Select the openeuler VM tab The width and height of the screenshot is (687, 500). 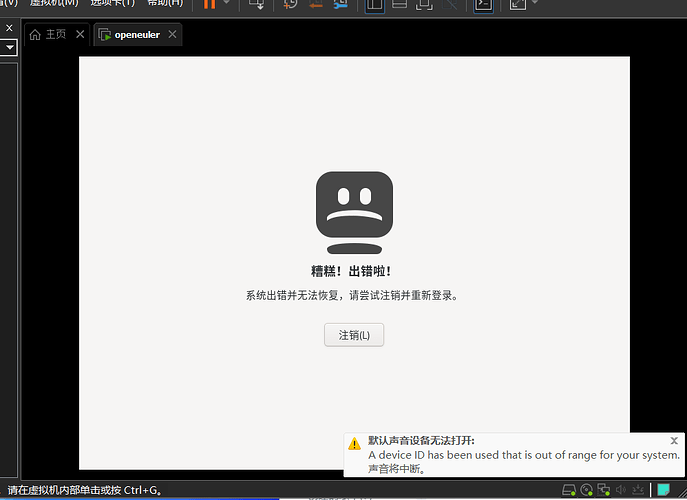[x=137, y=35]
